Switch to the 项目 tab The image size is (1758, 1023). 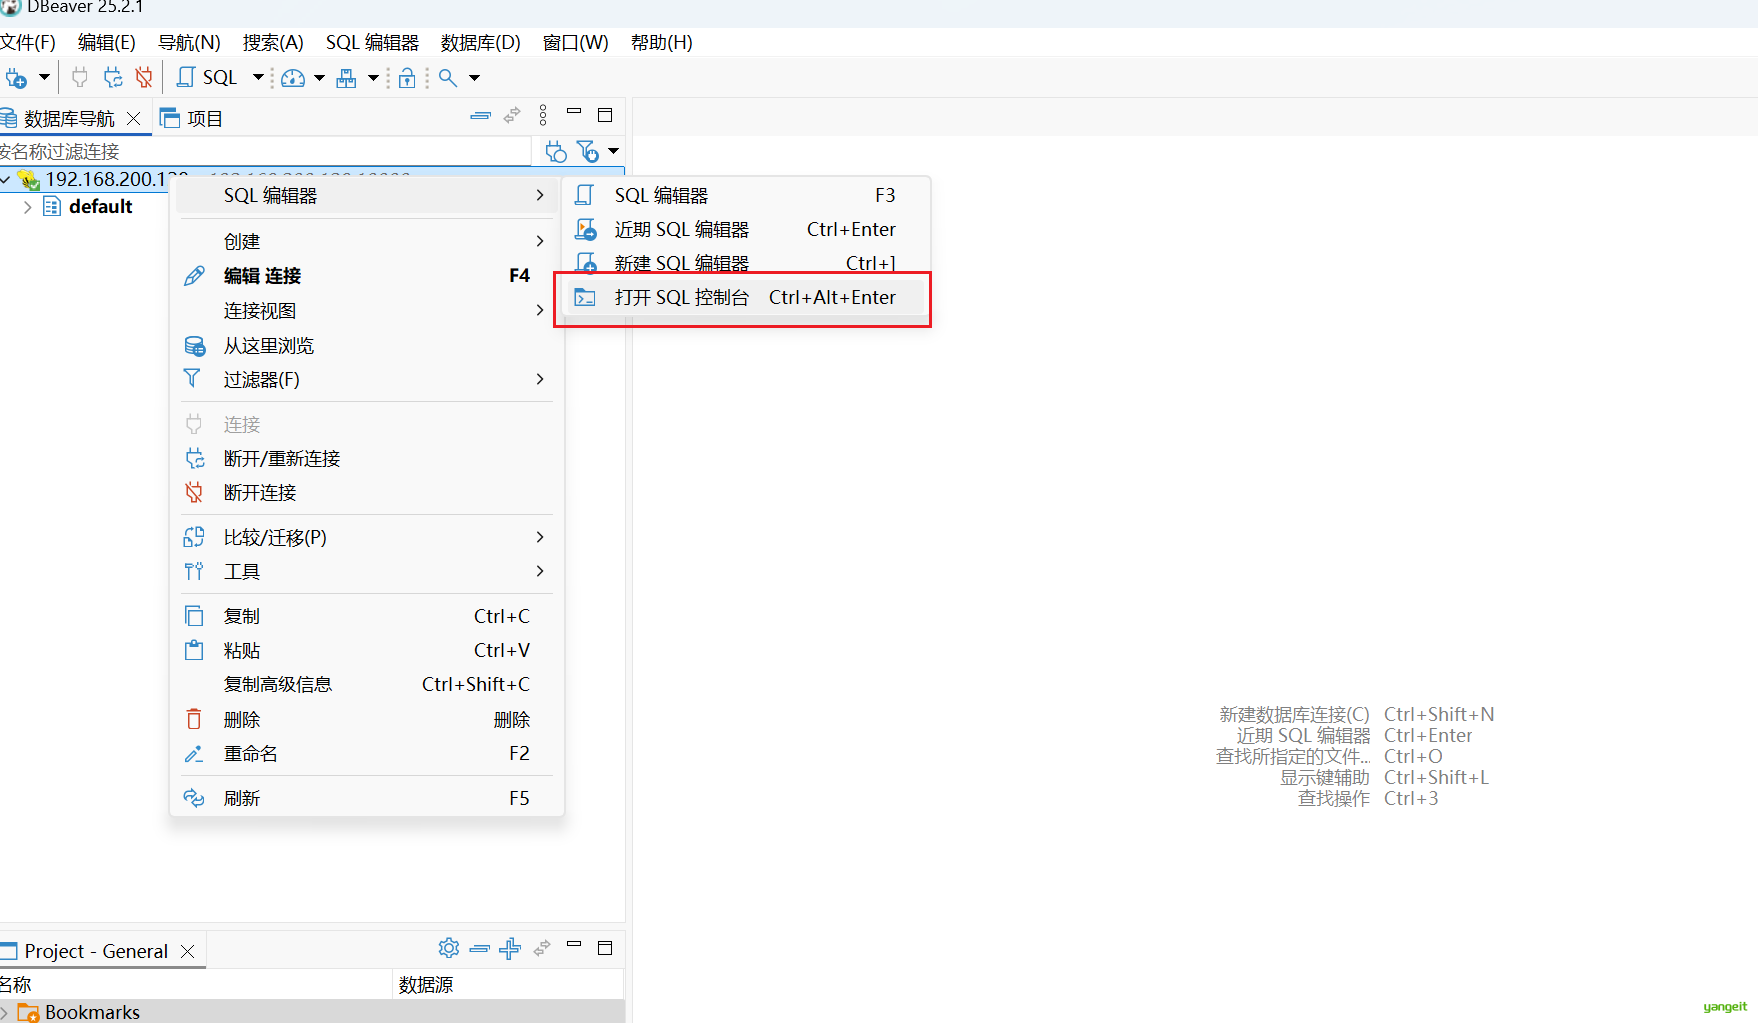click(x=193, y=118)
